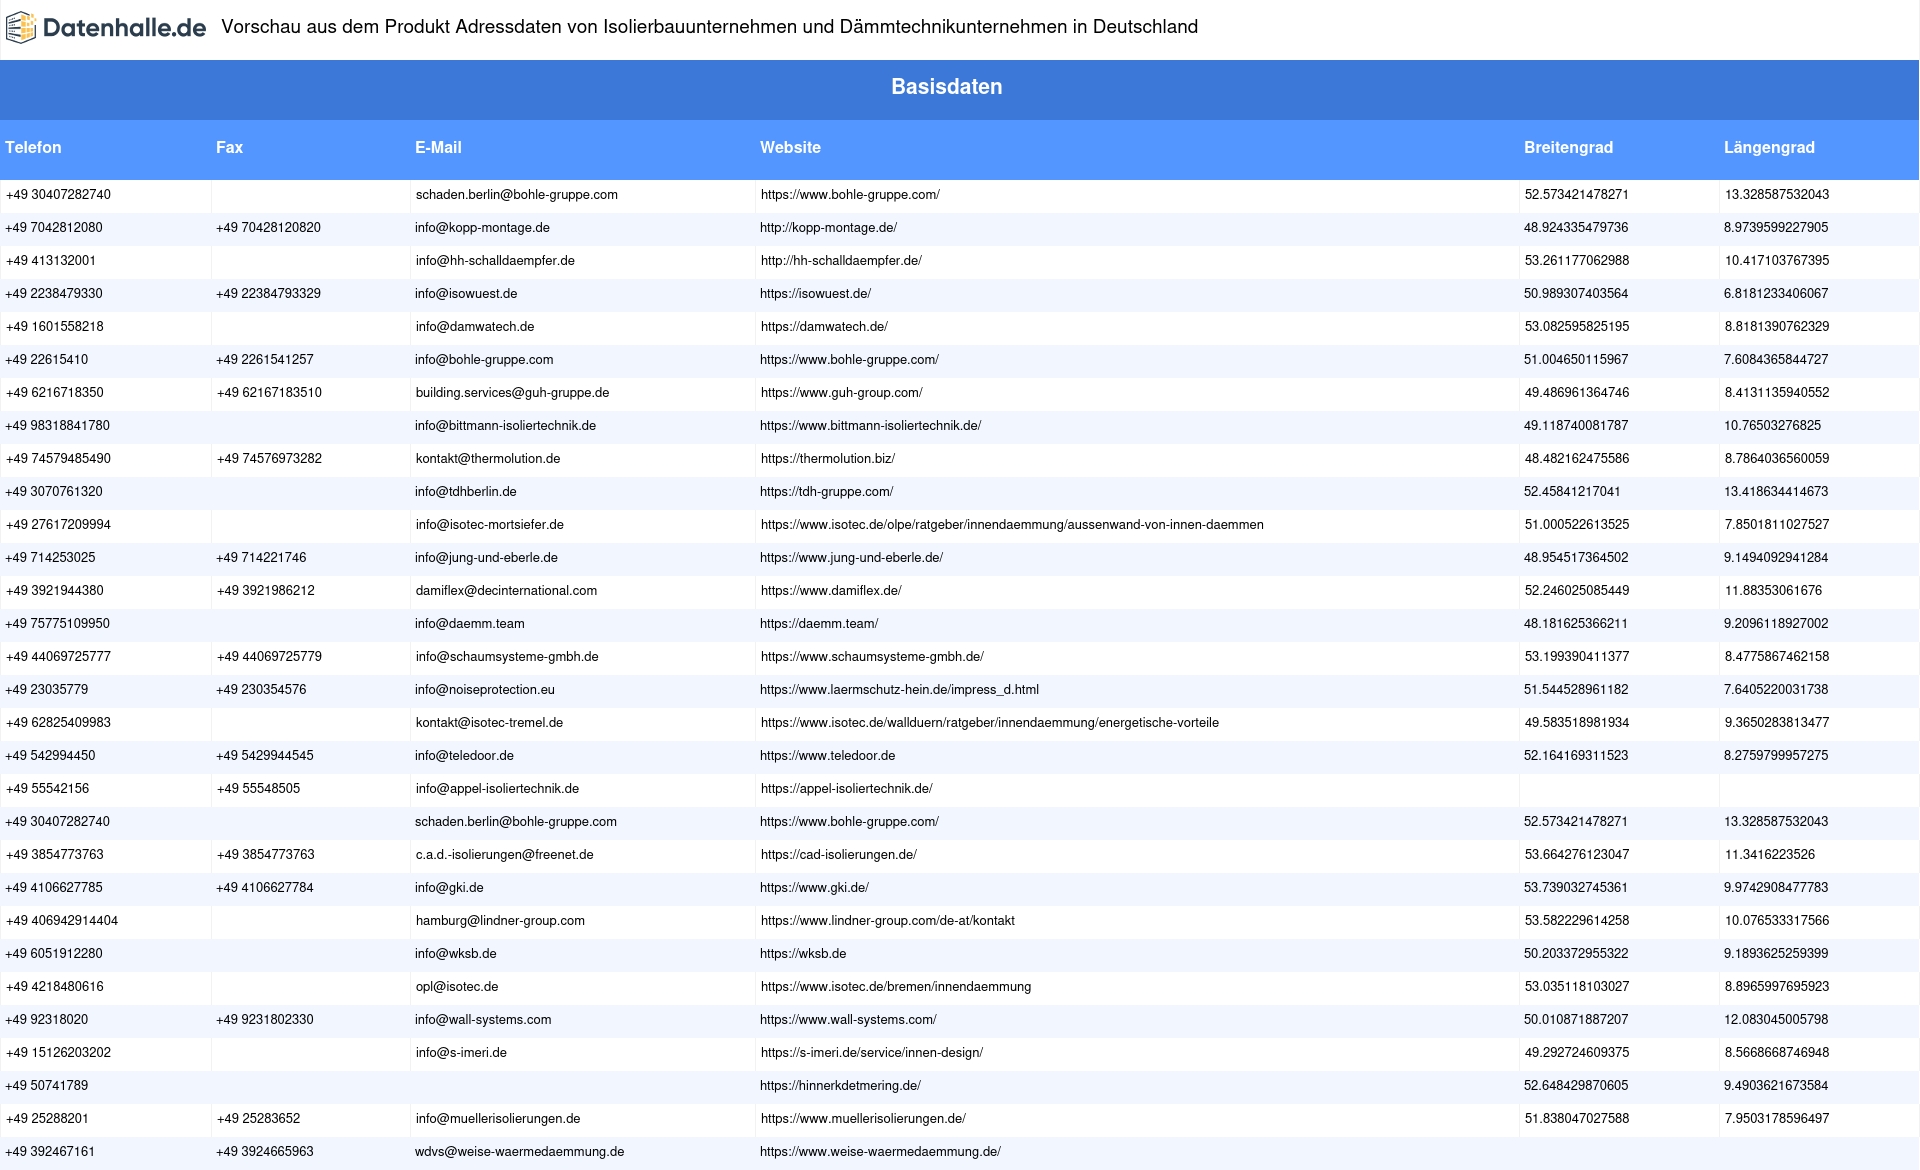
Task: Click email info@s-imeri.de
Action: (x=461, y=1053)
